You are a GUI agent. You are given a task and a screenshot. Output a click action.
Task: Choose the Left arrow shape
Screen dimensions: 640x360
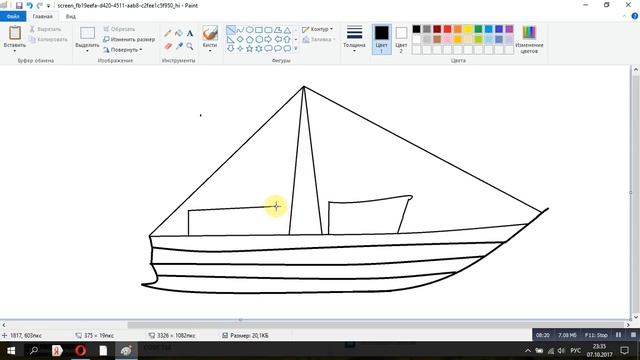278,40
